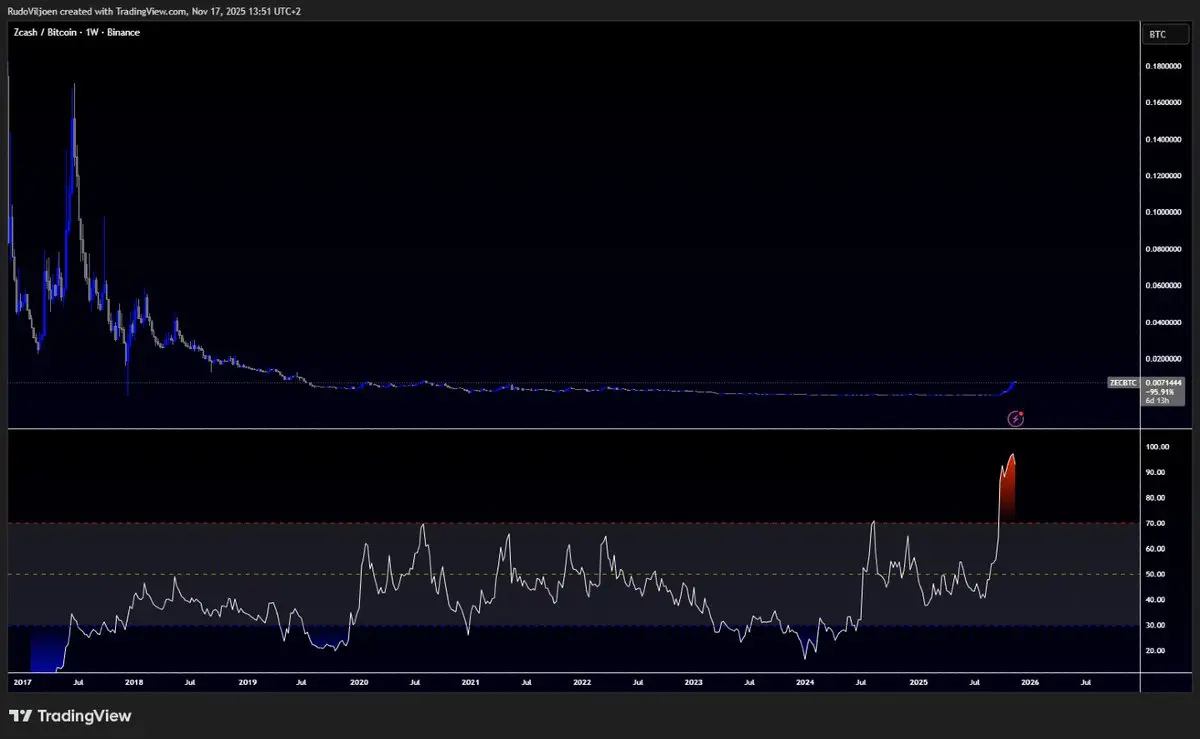The width and height of the screenshot is (1200, 739).
Task: Click the 2026 label on time axis
Action: point(1030,682)
